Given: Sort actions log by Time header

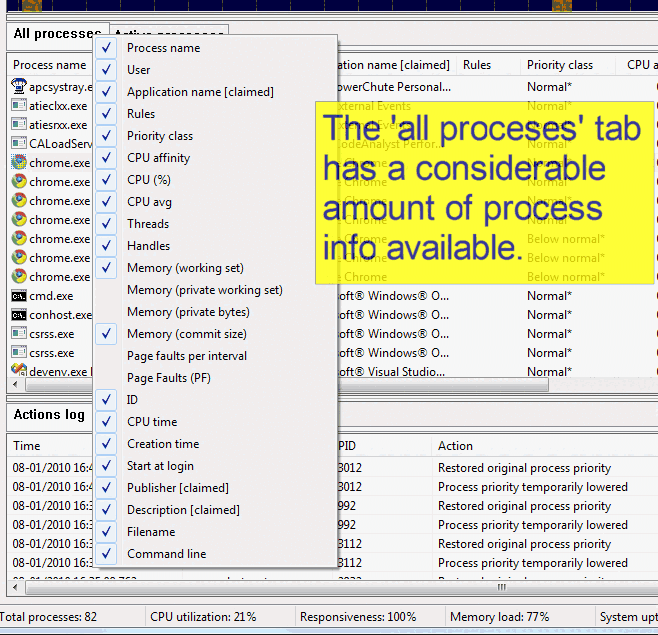Looking at the screenshot, I should [x=50, y=445].
